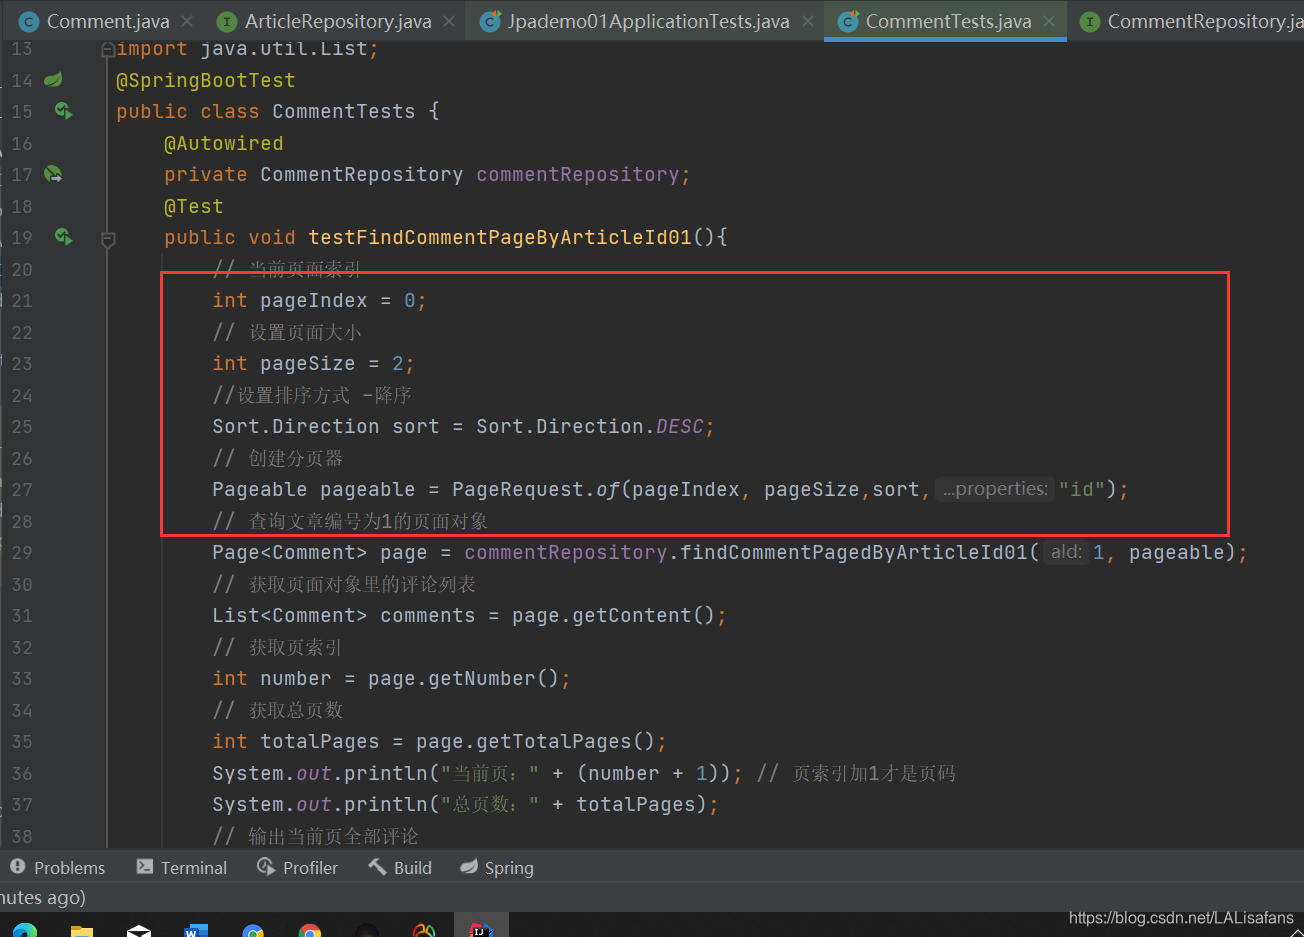Open Microsoft Word from the taskbar
Screen dimensions: 1304x937
(196, 930)
